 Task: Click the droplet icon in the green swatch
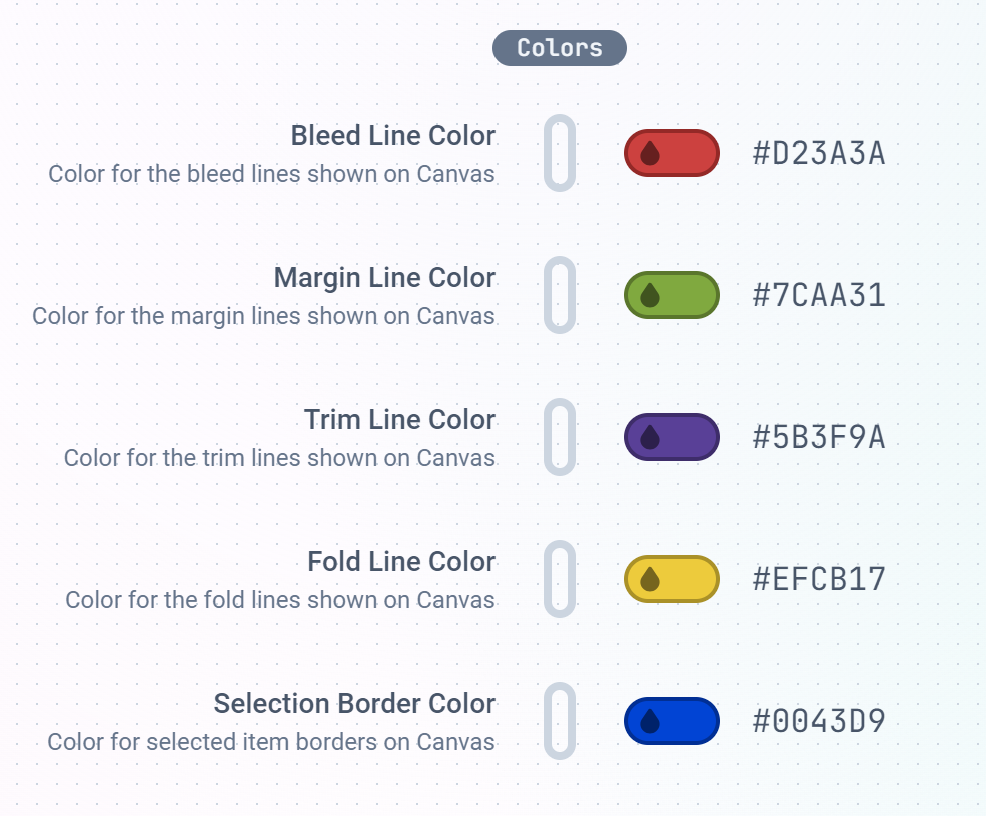pyautogui.click(x=650, y=295)
